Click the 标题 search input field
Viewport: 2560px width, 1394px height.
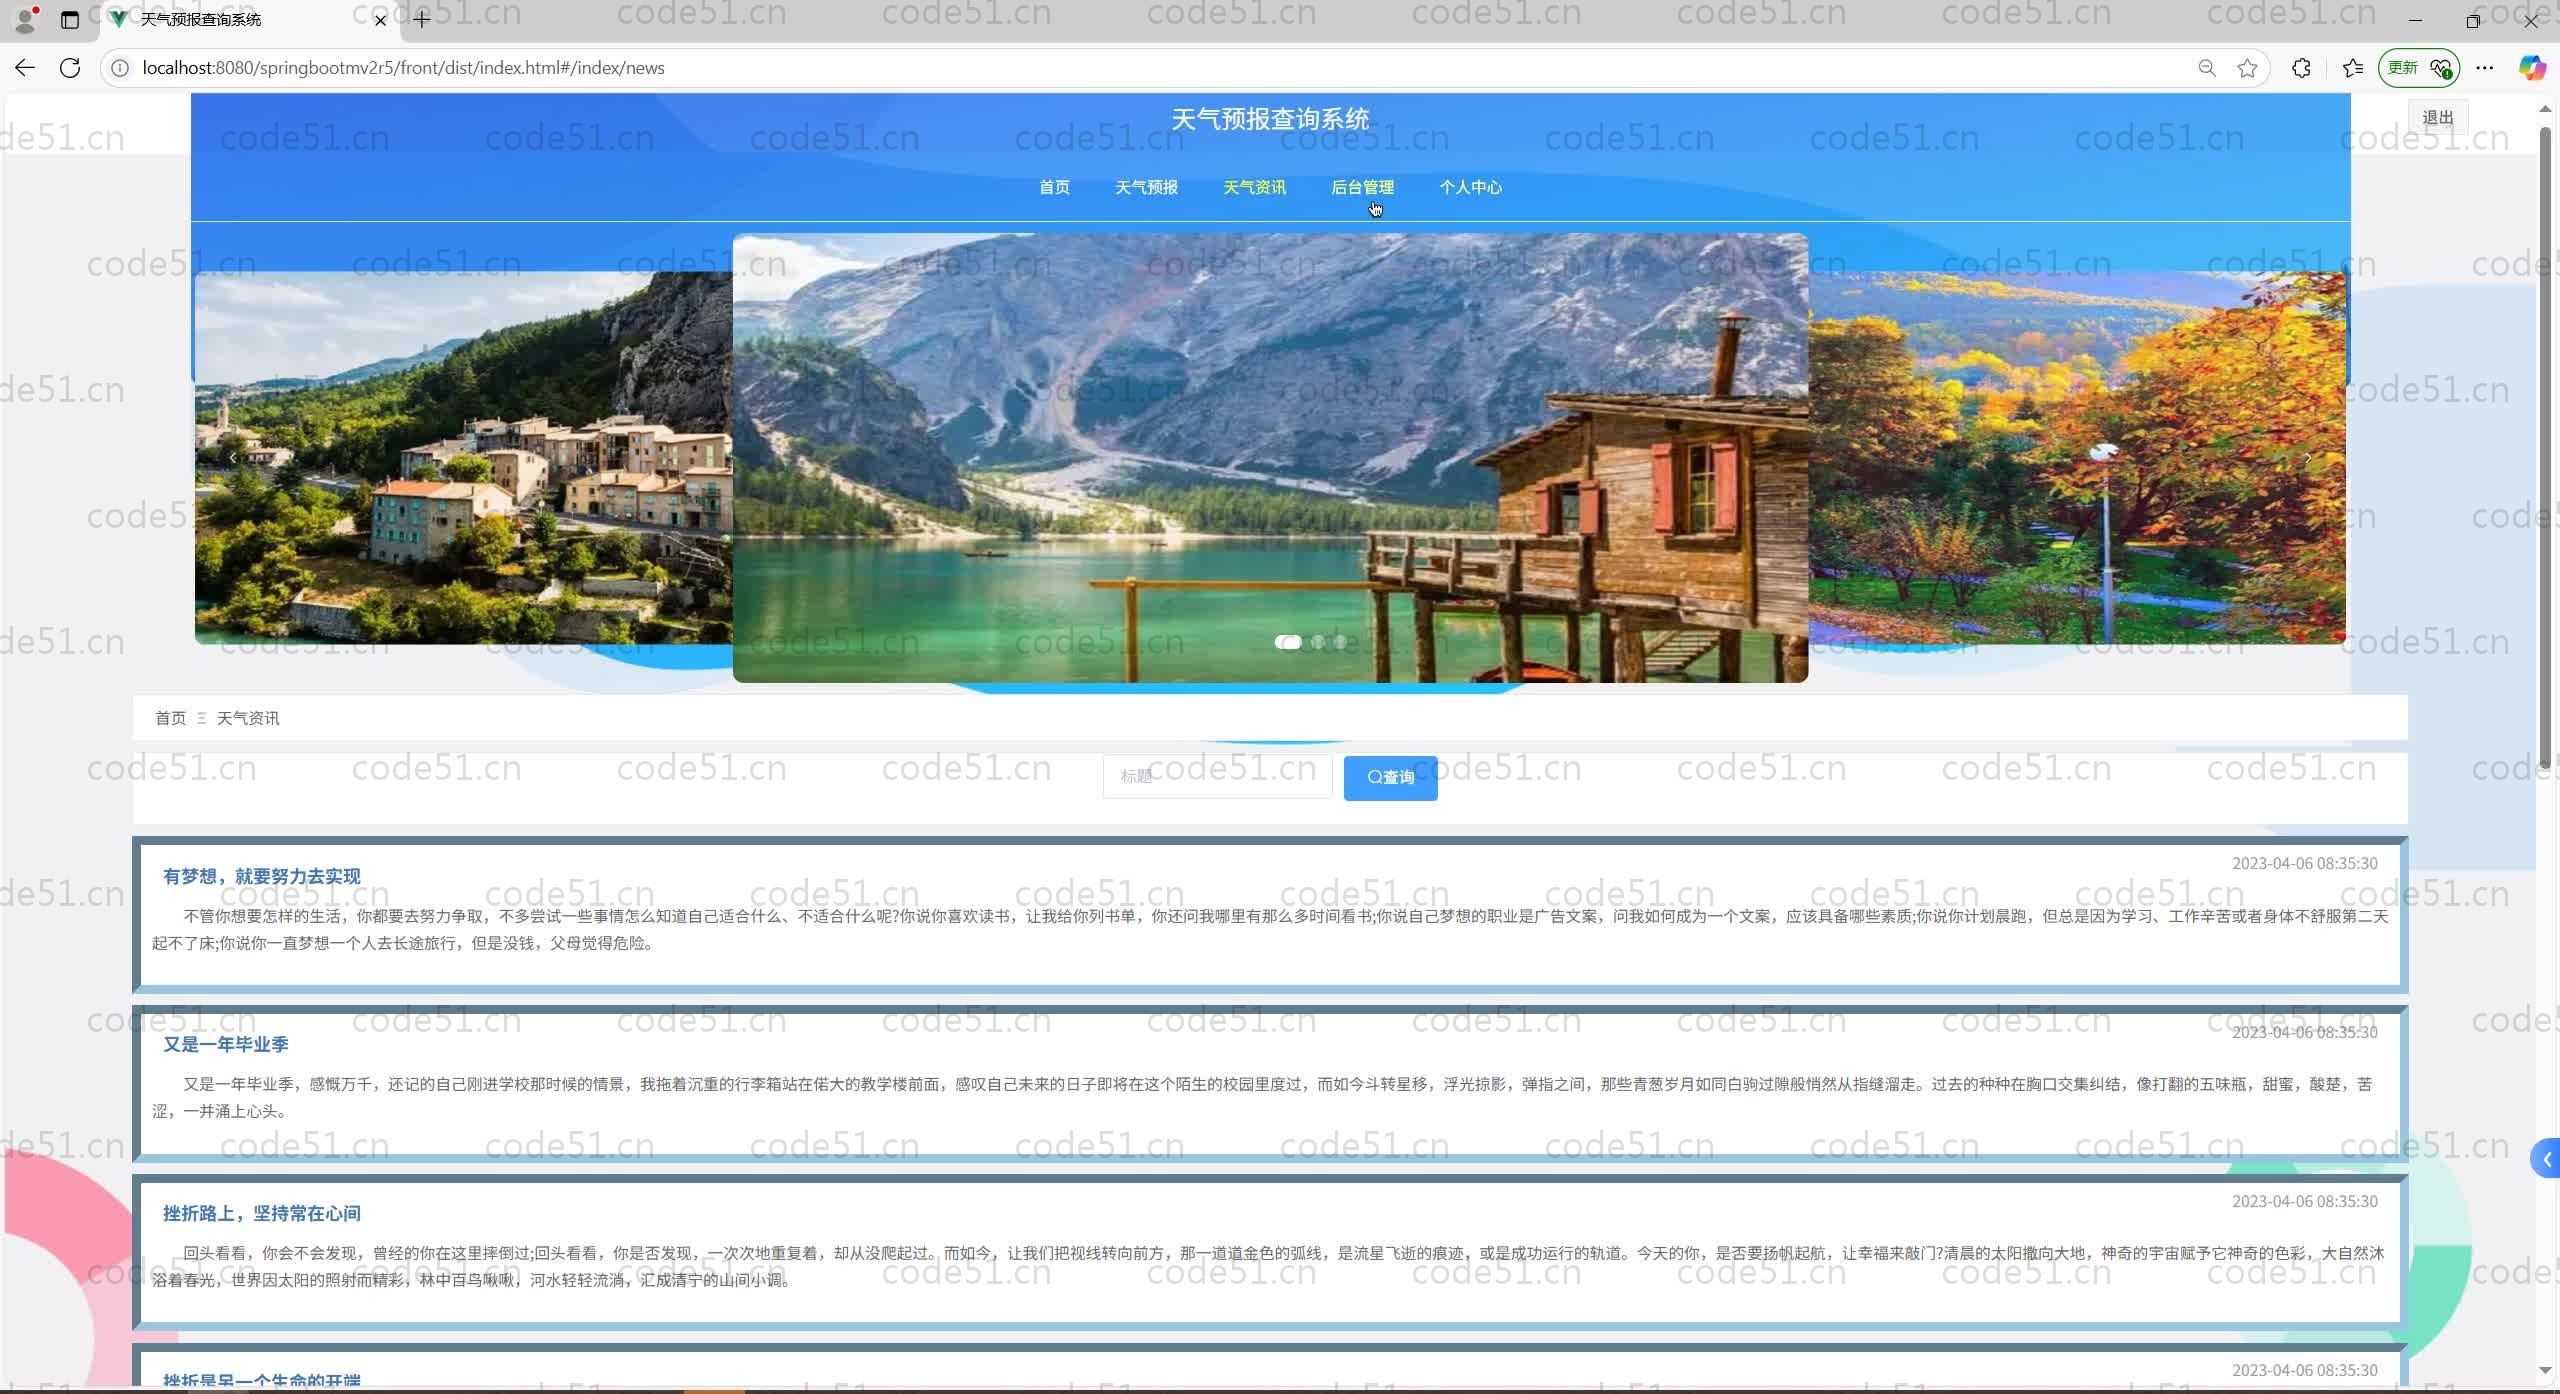[1216, 776]
